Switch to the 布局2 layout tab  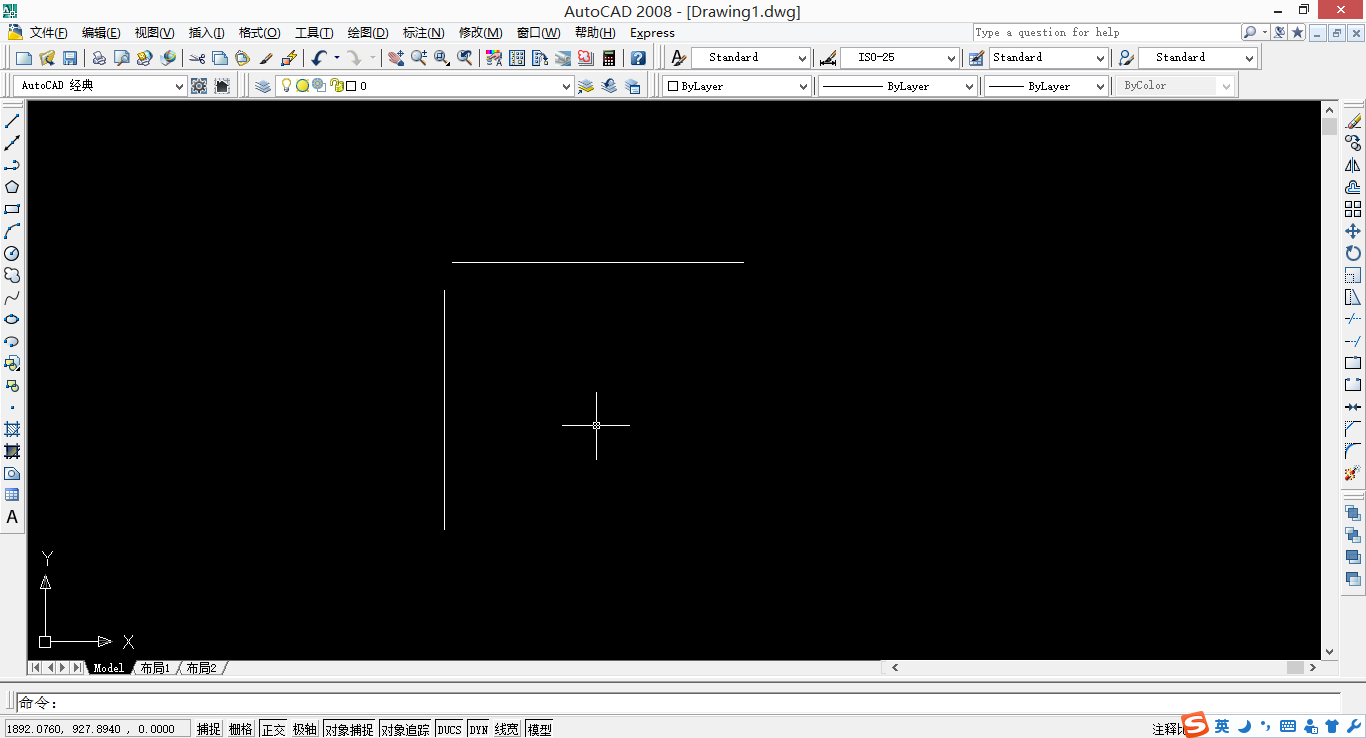point(201,668)
